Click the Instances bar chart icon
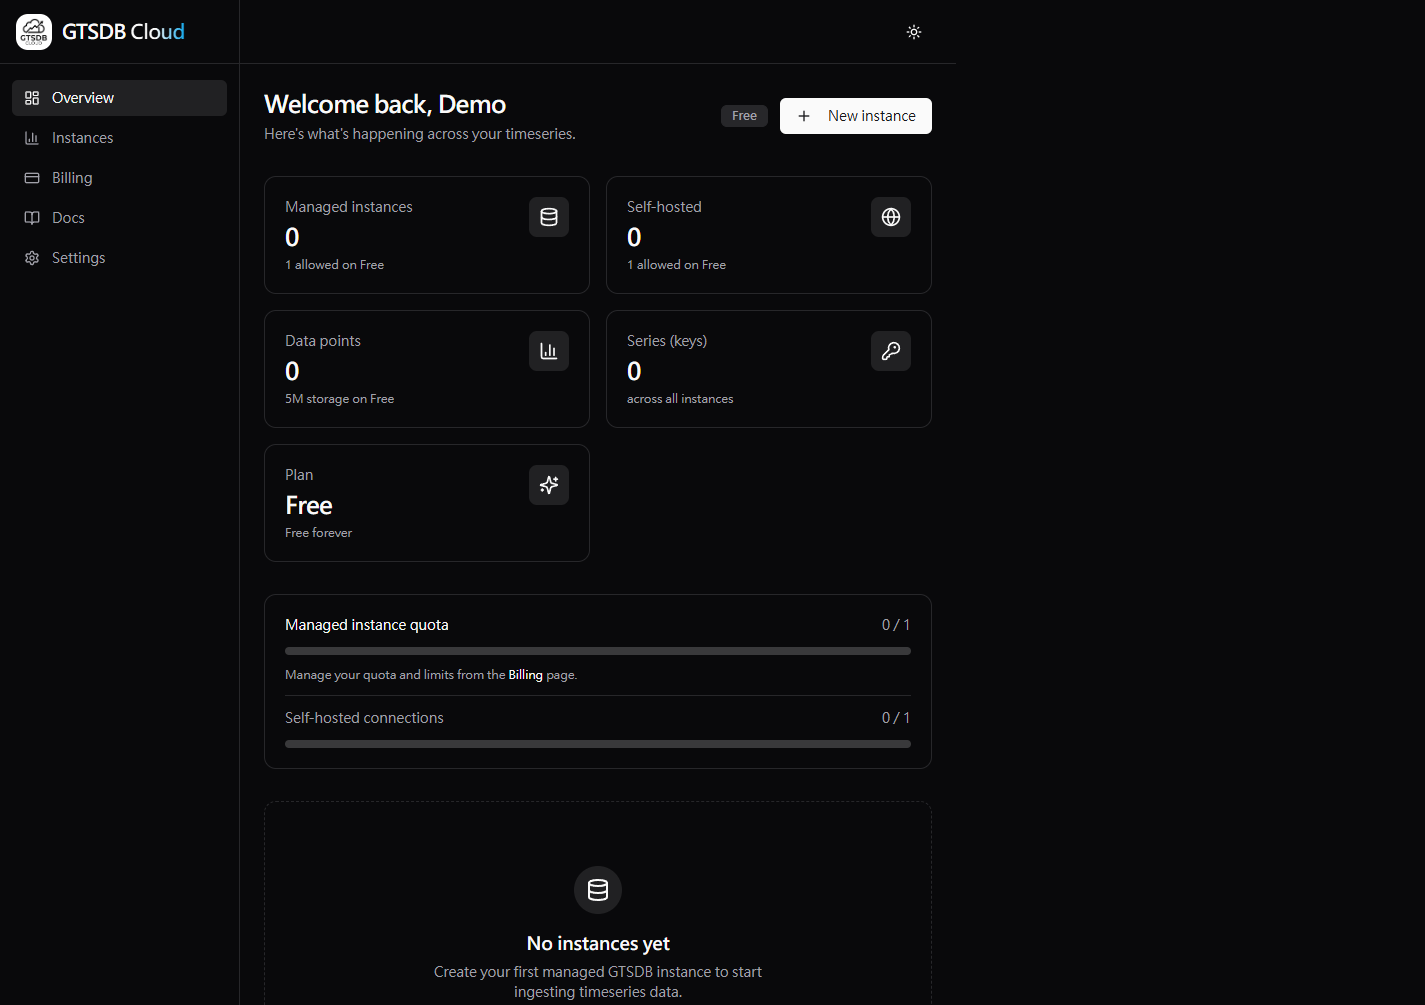This screenshot has height=1005, width=1425. (32, 138)
